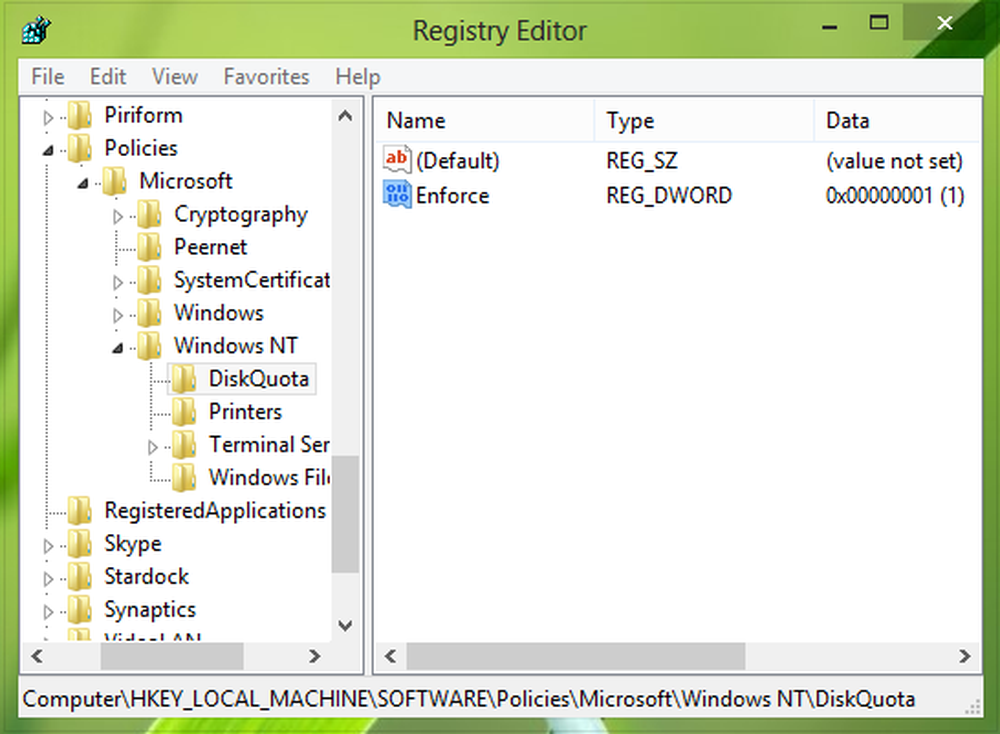This screenshot has height=734, width=1000.
Task: Expand the Cryptography key
Action: pyautogui.click(x=117, y=217)
